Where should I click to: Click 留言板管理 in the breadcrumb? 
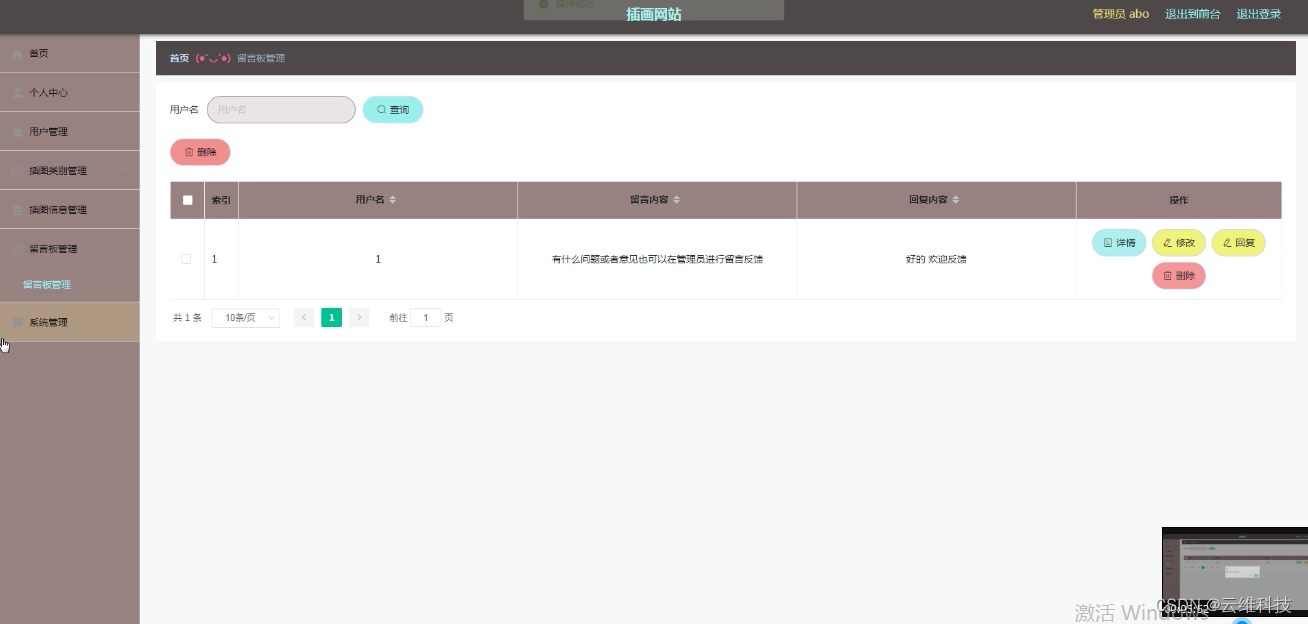(x=261, y=58)
